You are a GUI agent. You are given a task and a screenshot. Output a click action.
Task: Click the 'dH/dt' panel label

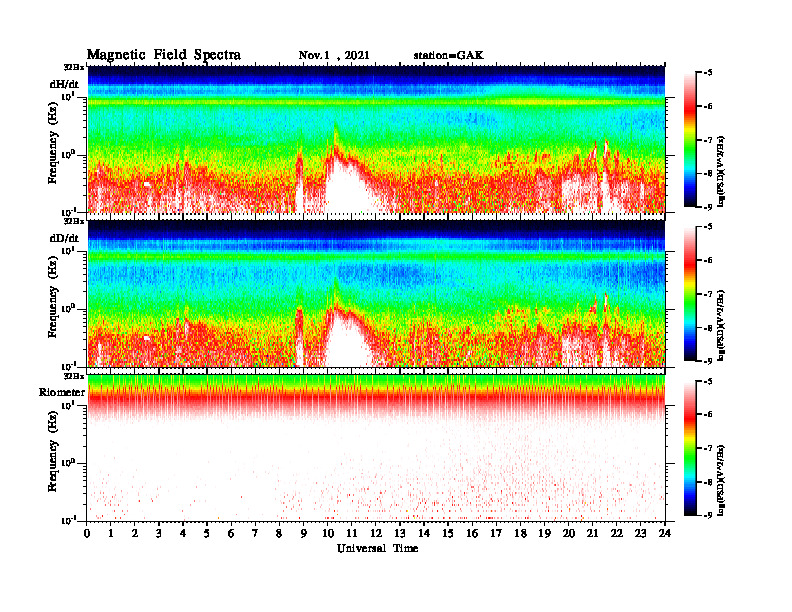click(64, 84)
